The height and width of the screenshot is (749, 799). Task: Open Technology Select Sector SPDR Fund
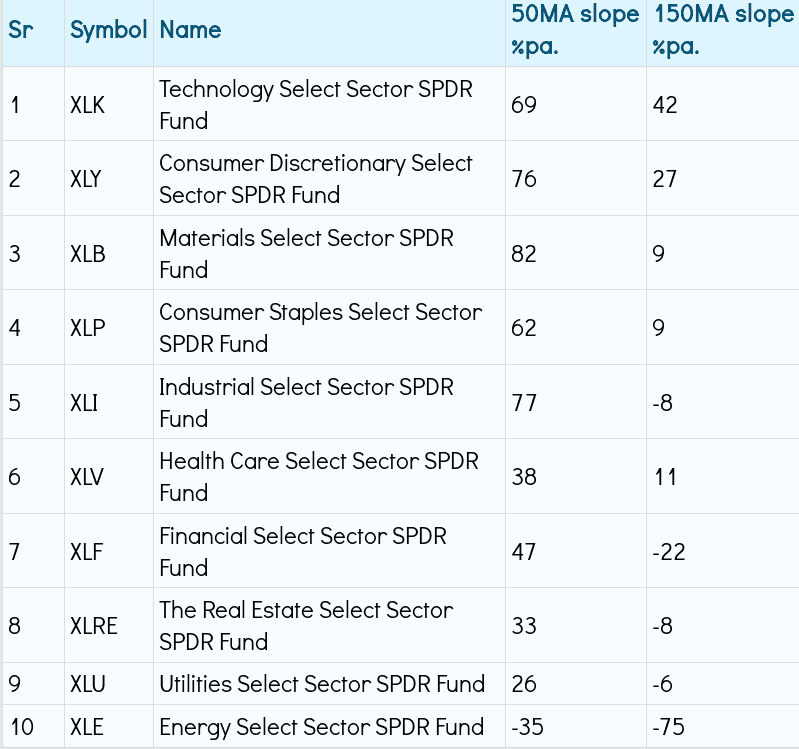tap(316, 105)
